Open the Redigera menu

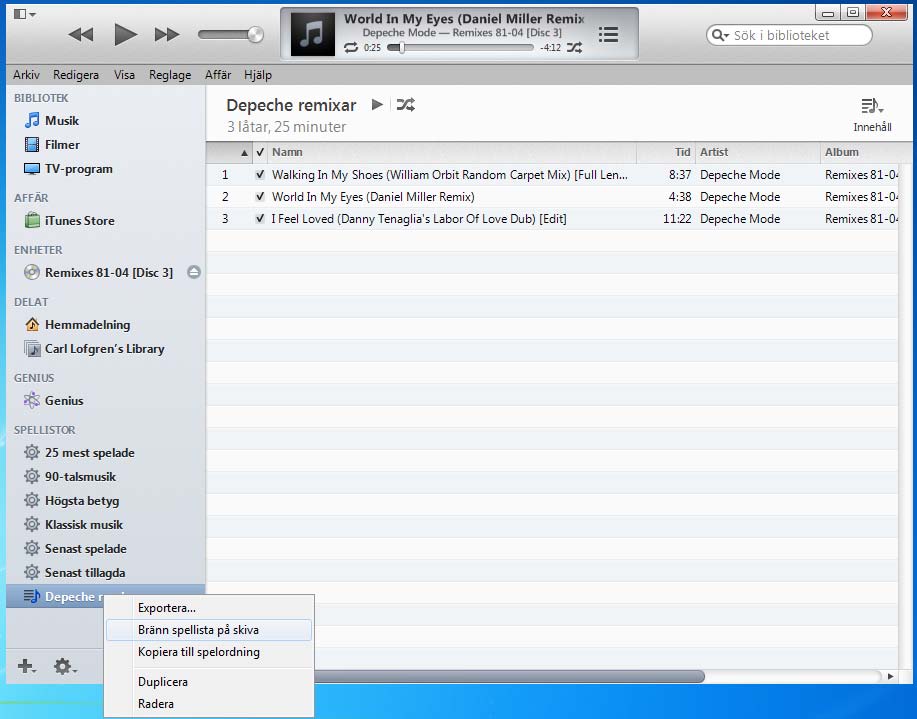pos(76,75)
